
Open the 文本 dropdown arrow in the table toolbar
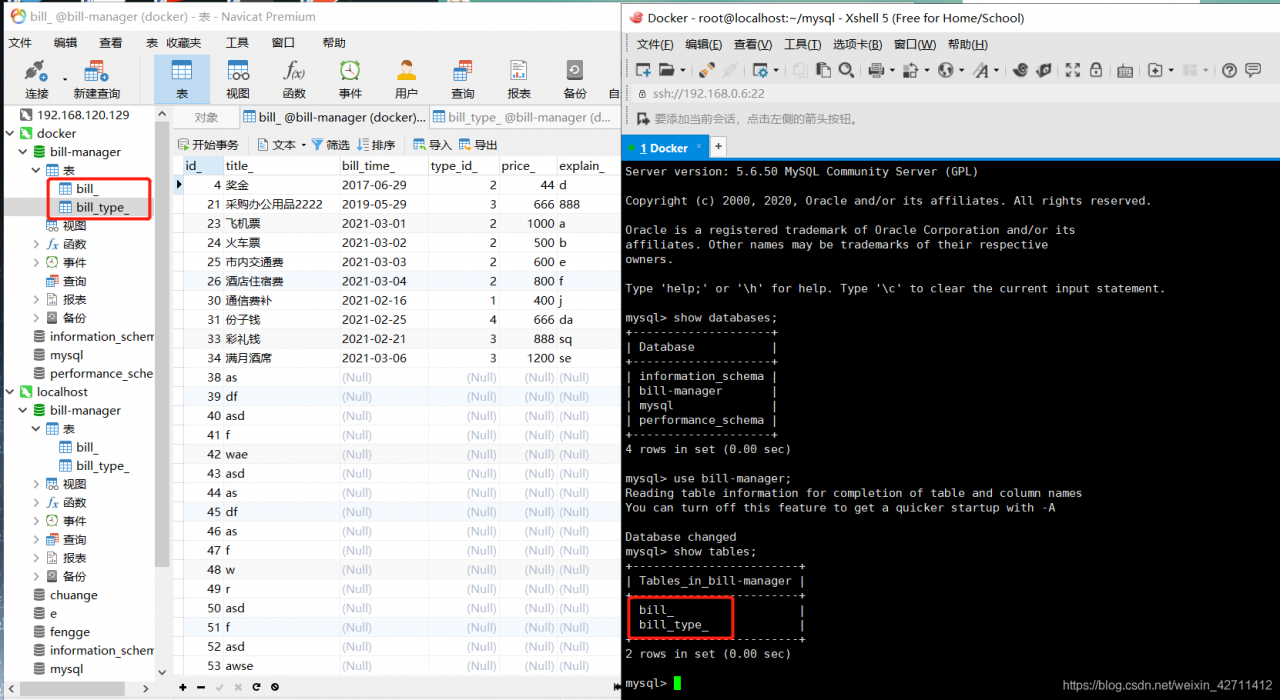coord(303,145)
